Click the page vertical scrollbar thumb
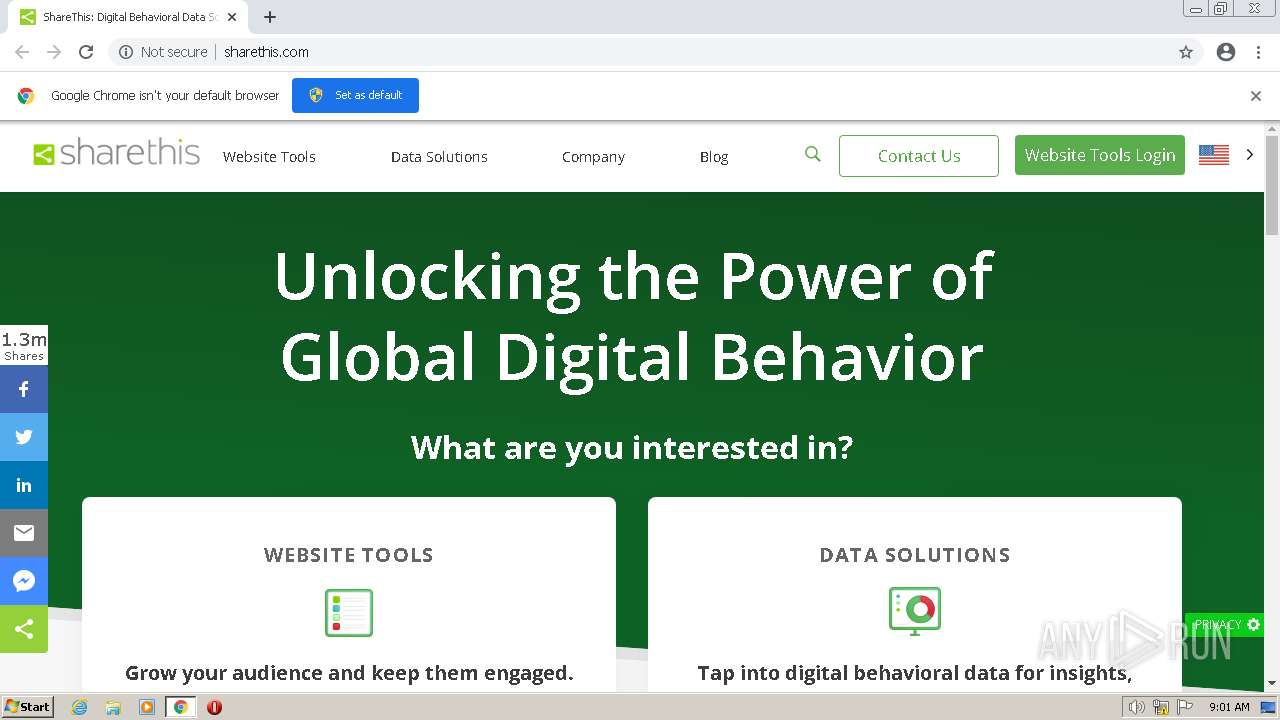This screenshot has width=1280, height=720. pyautogui.click(x=1272, y=186)
